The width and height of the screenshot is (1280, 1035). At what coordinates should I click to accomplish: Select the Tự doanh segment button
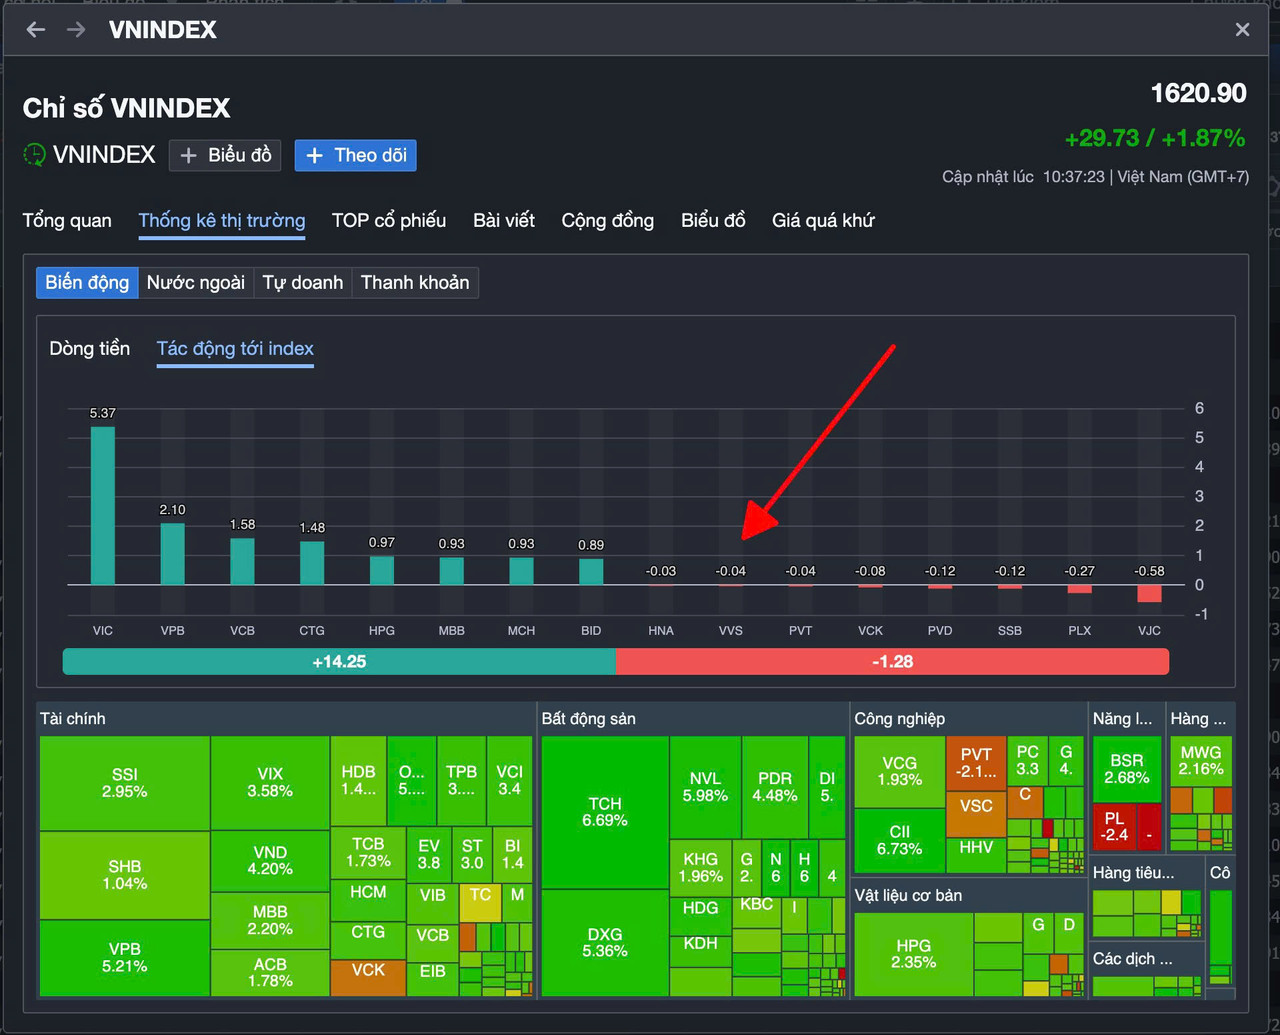tap(303, 282)
